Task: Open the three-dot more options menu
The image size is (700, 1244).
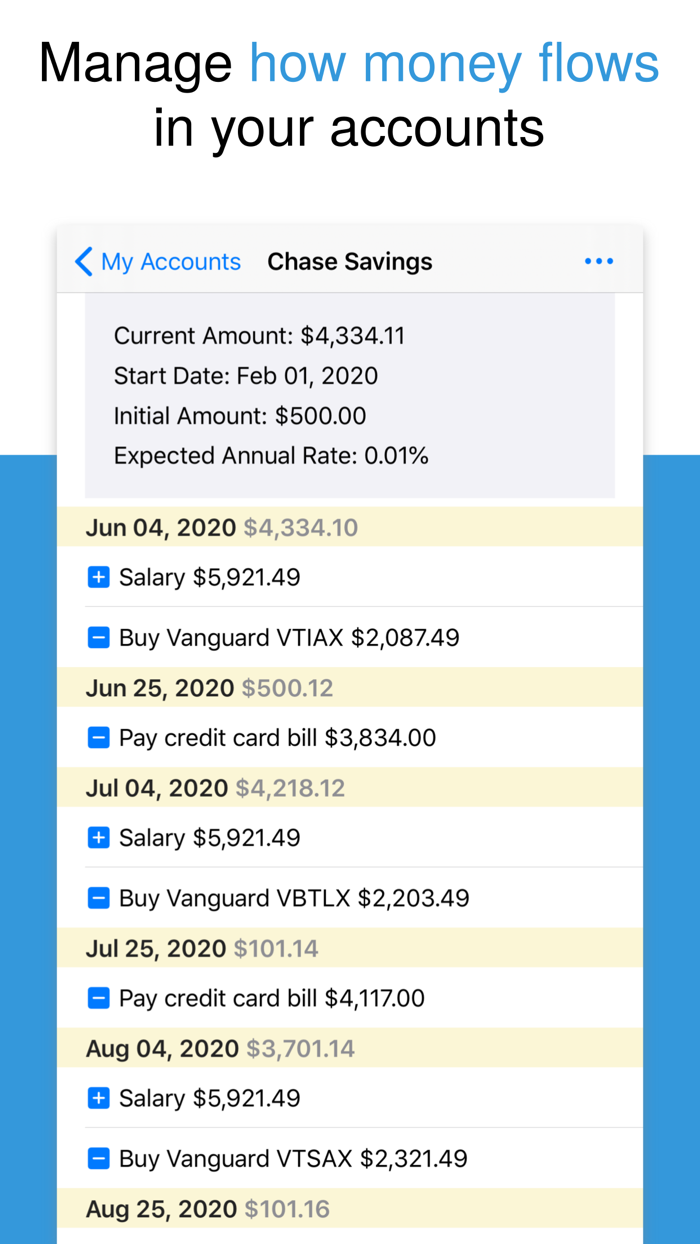Action: tap(598, 262)
